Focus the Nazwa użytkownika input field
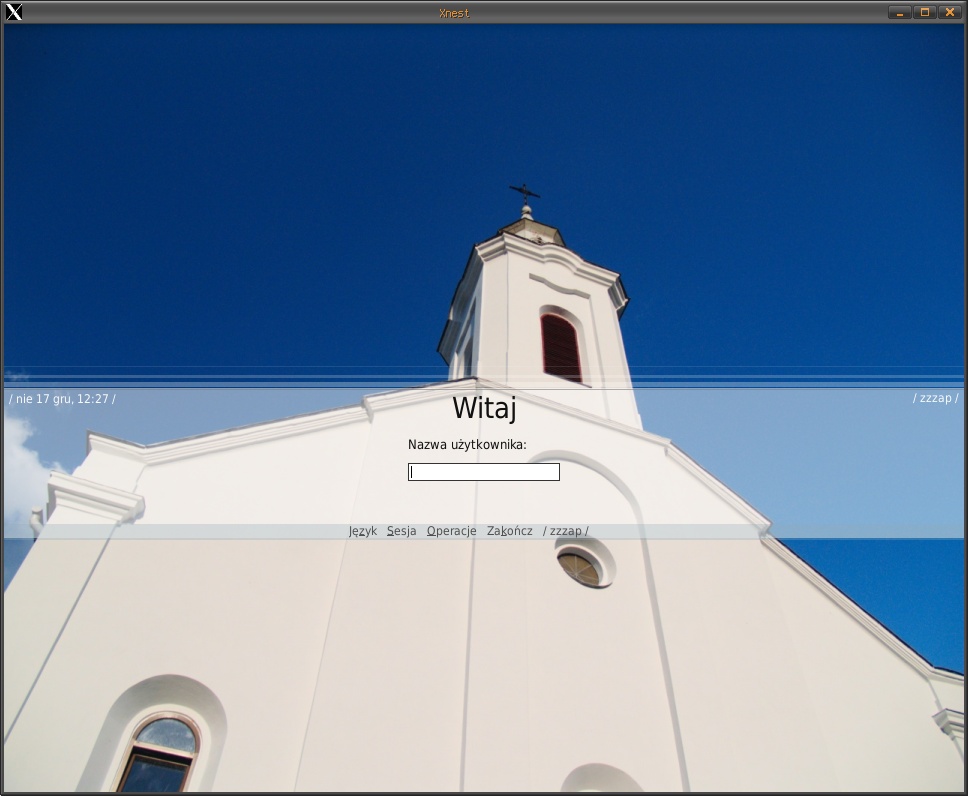The width and height of the screenshot is (968, 796). (484, 472)
